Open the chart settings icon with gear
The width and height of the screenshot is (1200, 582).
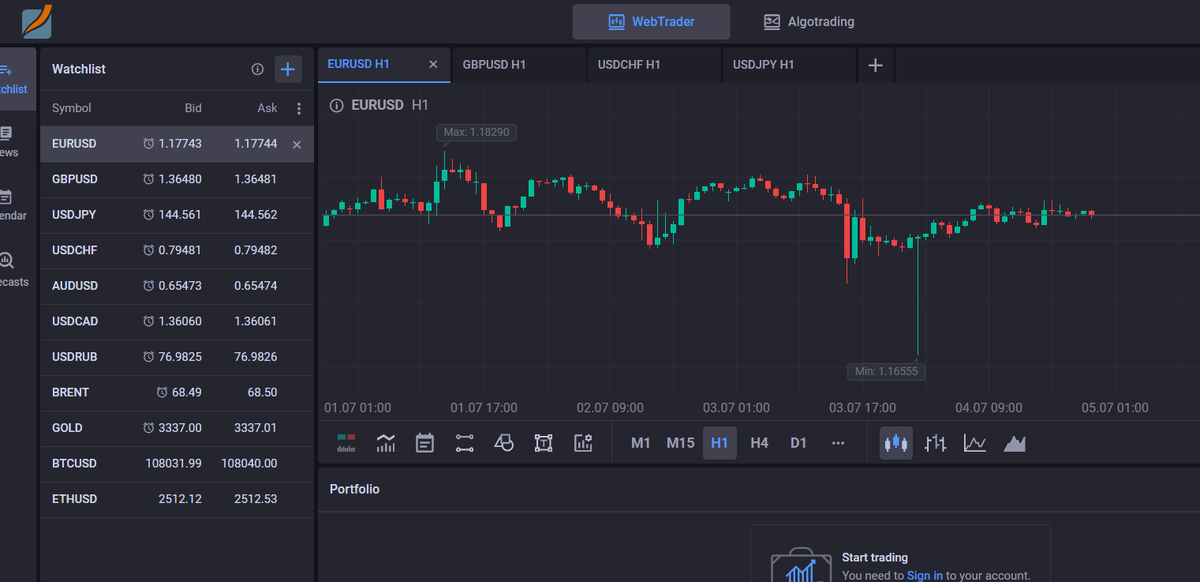pyautogui.click(x=584, y=443)
